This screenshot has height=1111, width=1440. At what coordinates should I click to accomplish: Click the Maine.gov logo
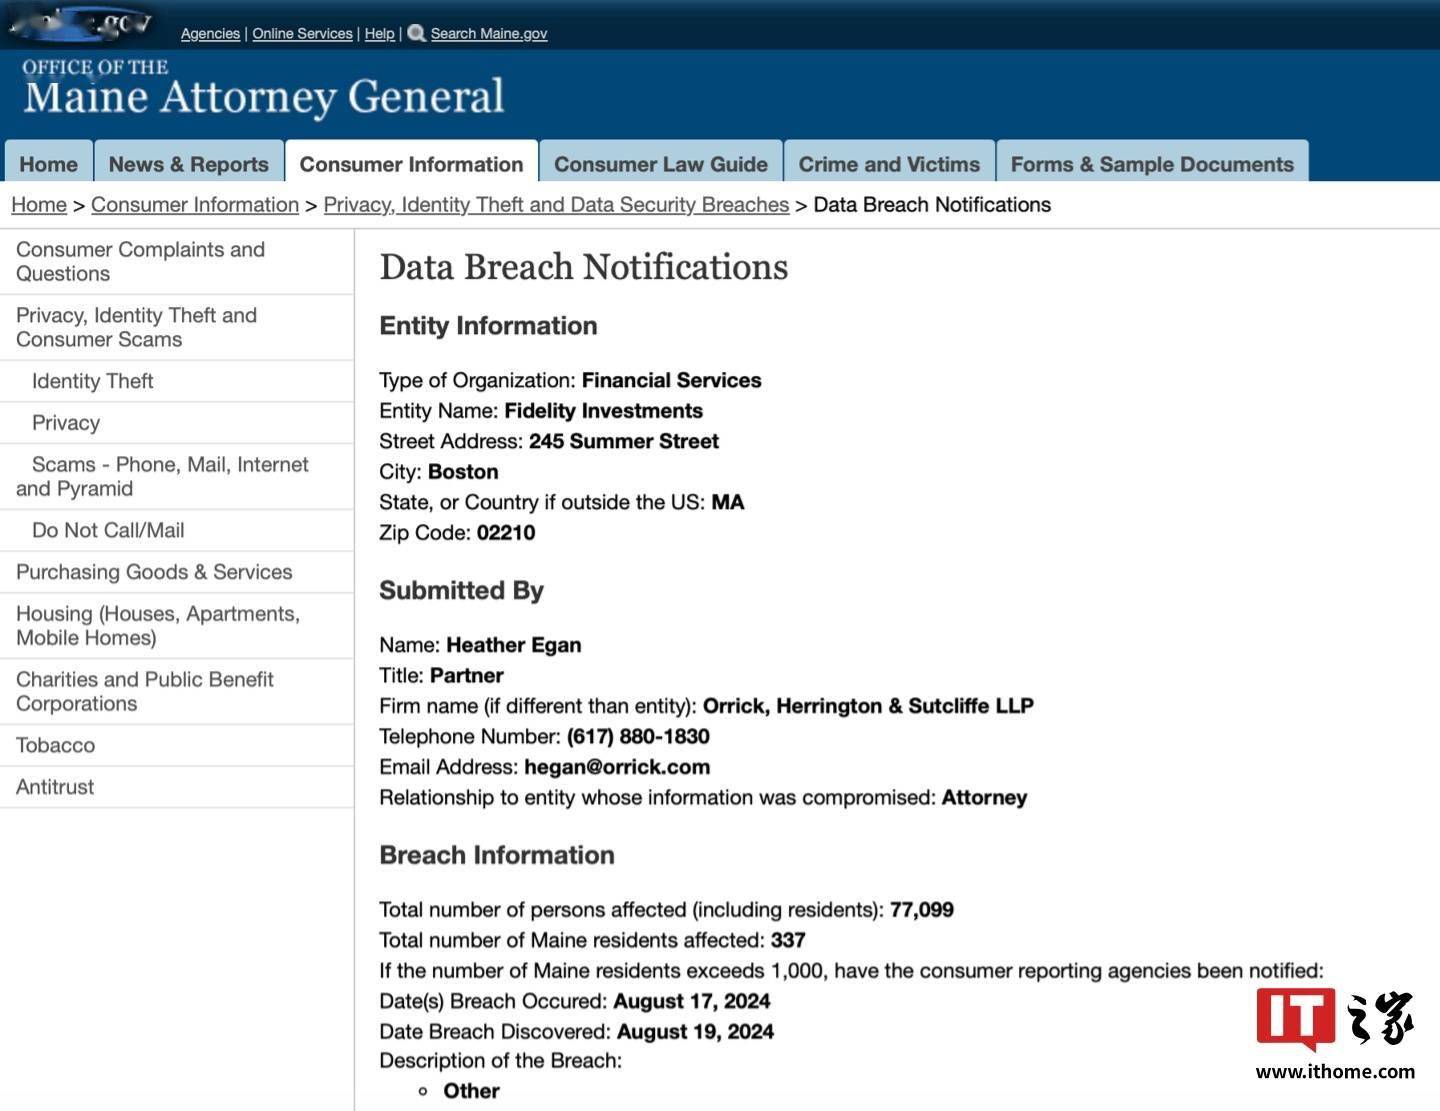point(82,22)
